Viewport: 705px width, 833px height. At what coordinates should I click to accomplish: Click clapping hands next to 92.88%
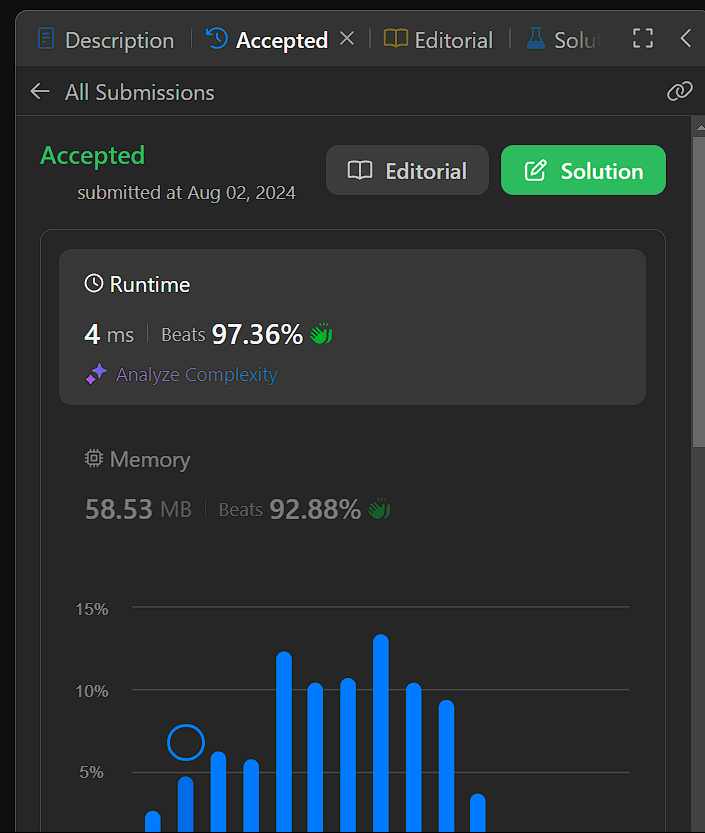tap(379, 509)
